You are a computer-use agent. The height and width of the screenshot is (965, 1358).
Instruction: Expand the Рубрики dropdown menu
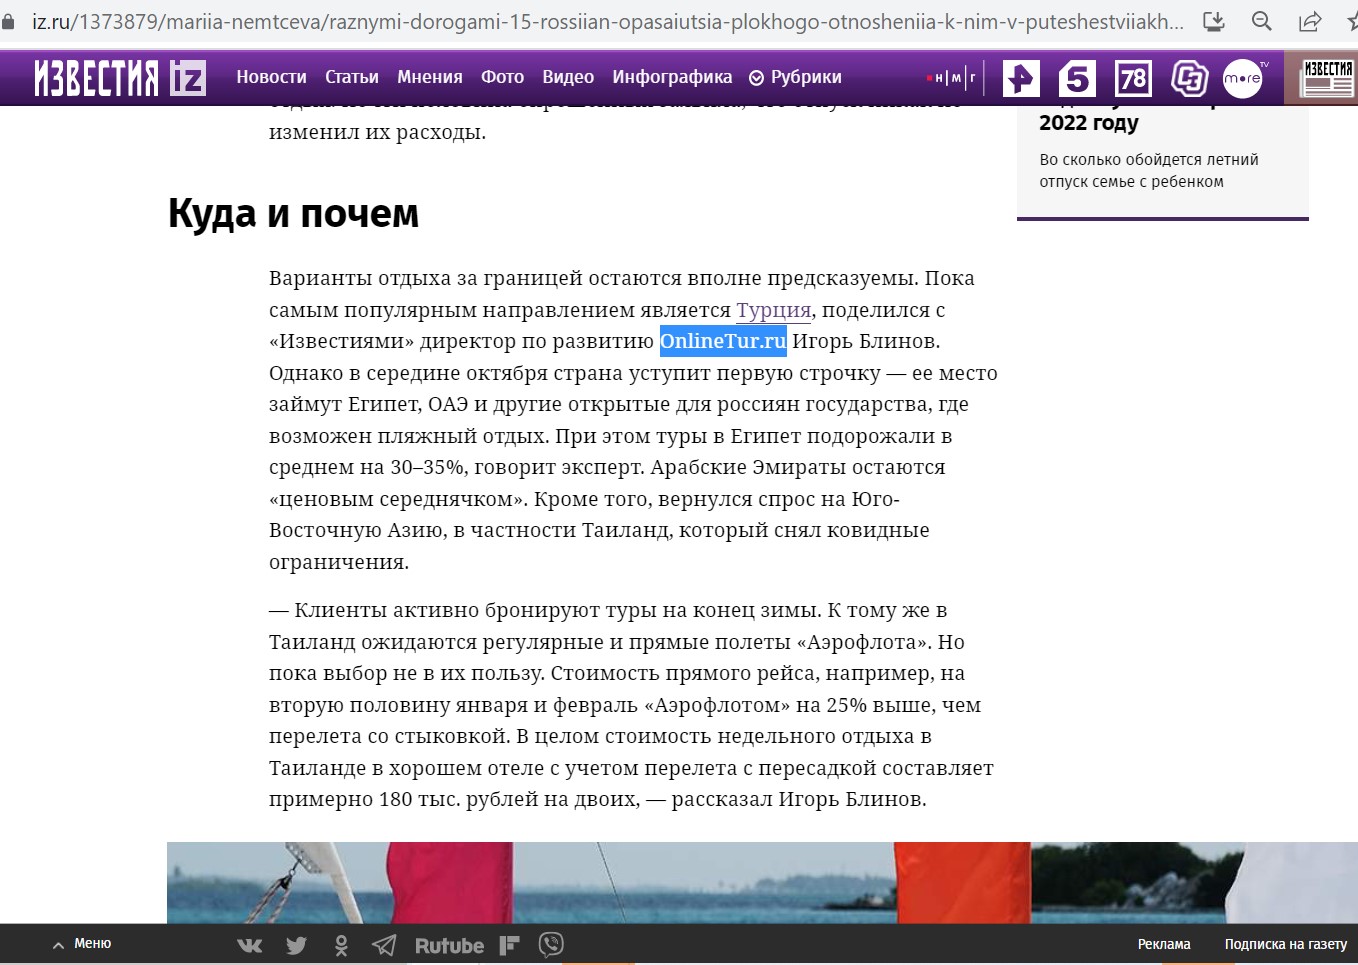tap(796, 77)
